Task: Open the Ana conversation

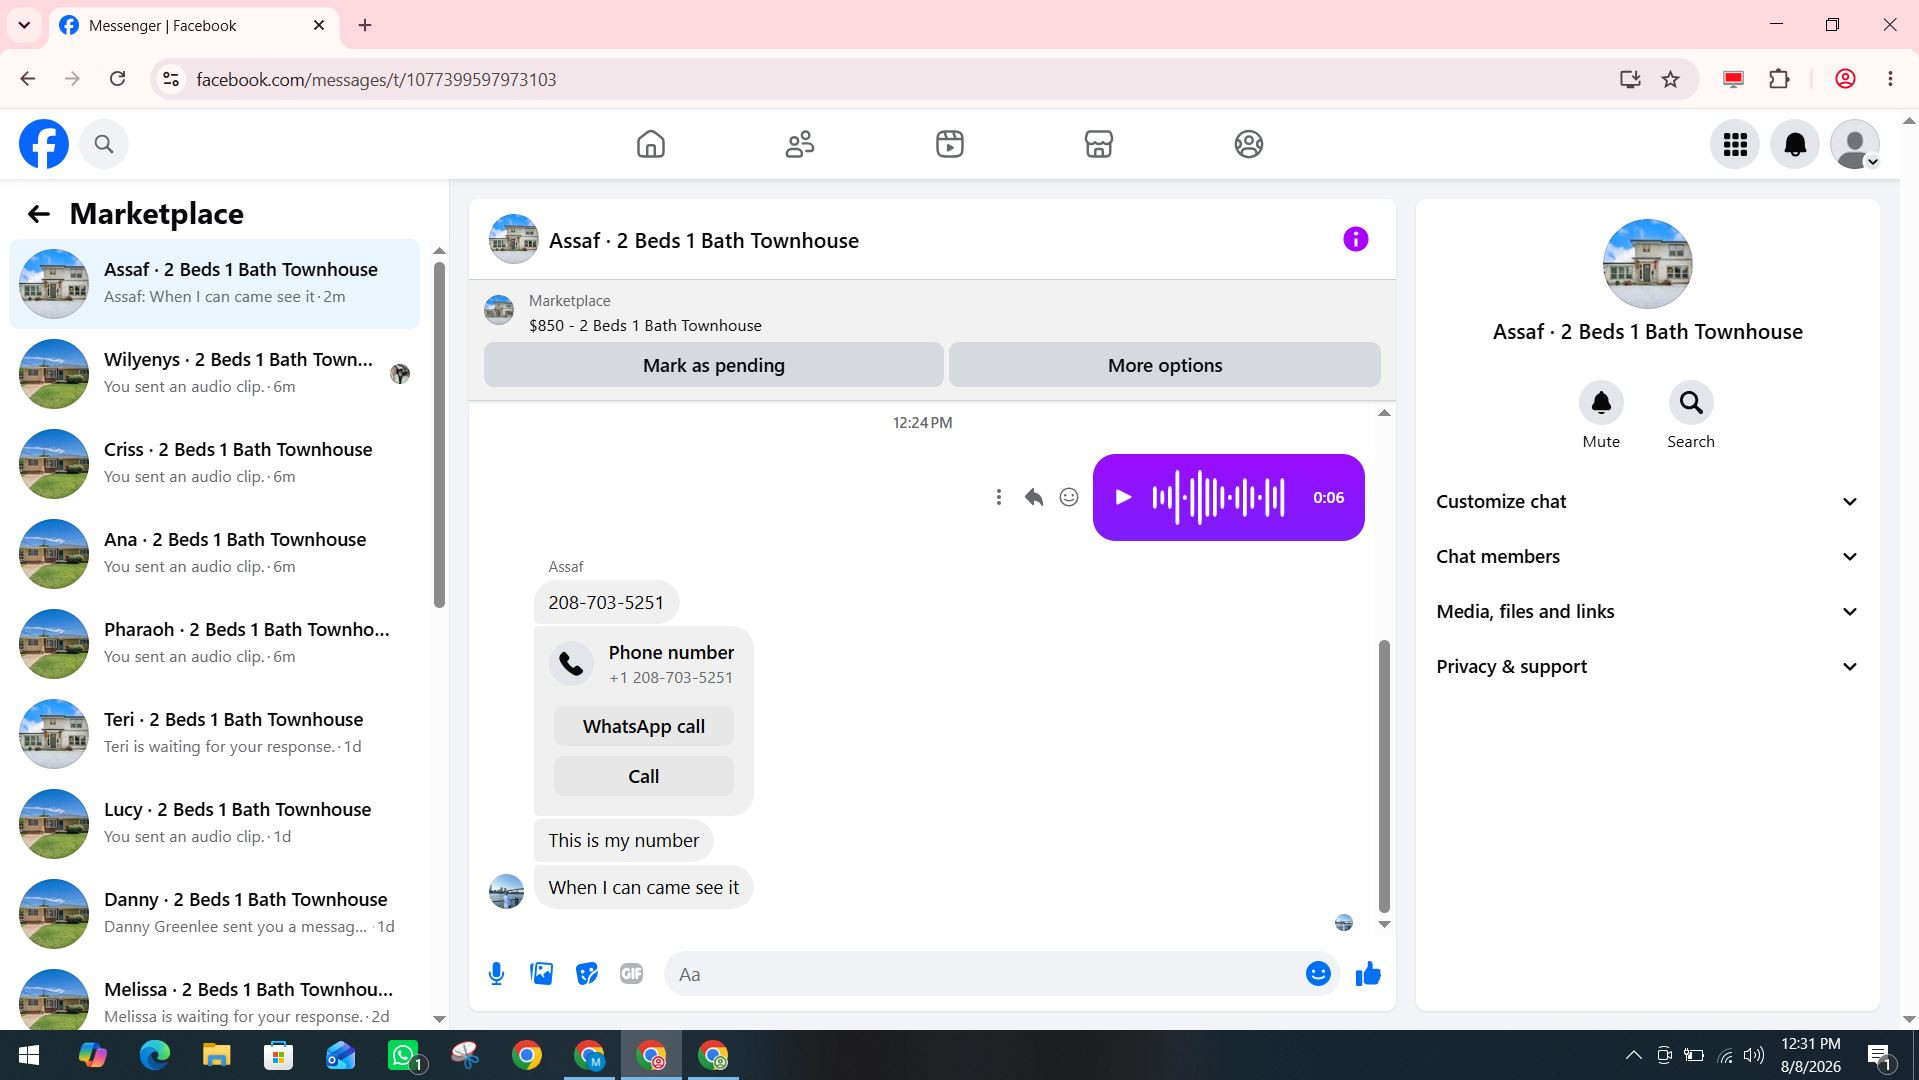Action: pos(214,554)
